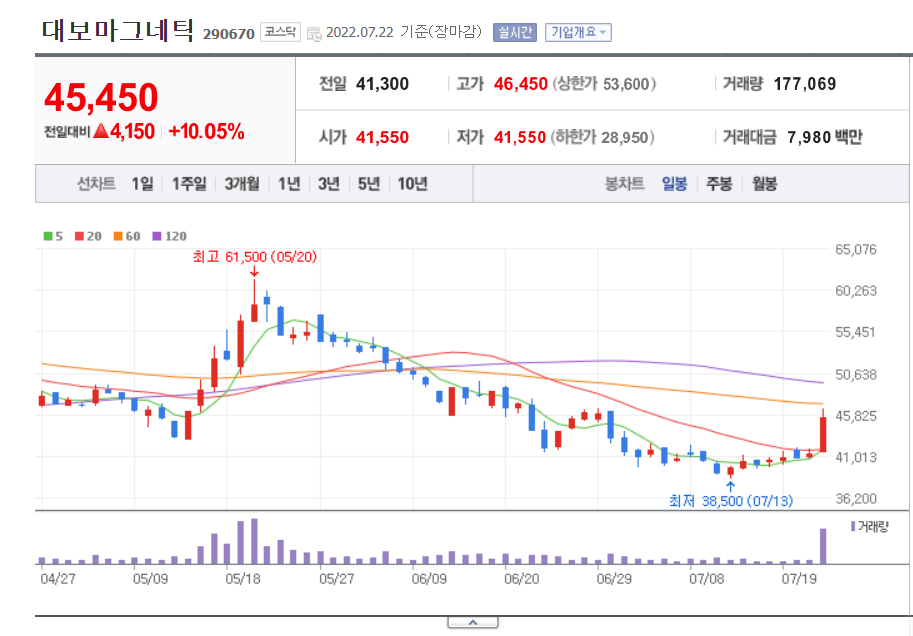Switch to 주봉 weekly candle chart

point(719,184)
